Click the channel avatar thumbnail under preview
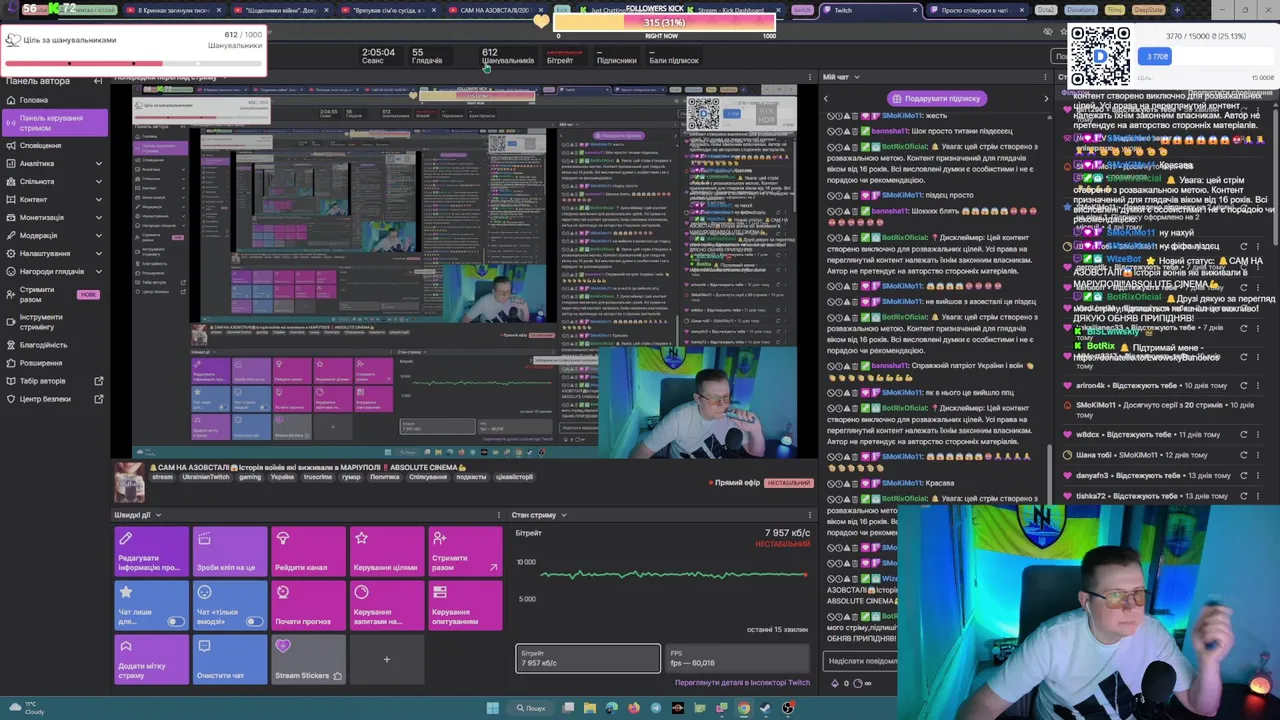Screen dimensions: 1280x720 click(x=128, y=482)
